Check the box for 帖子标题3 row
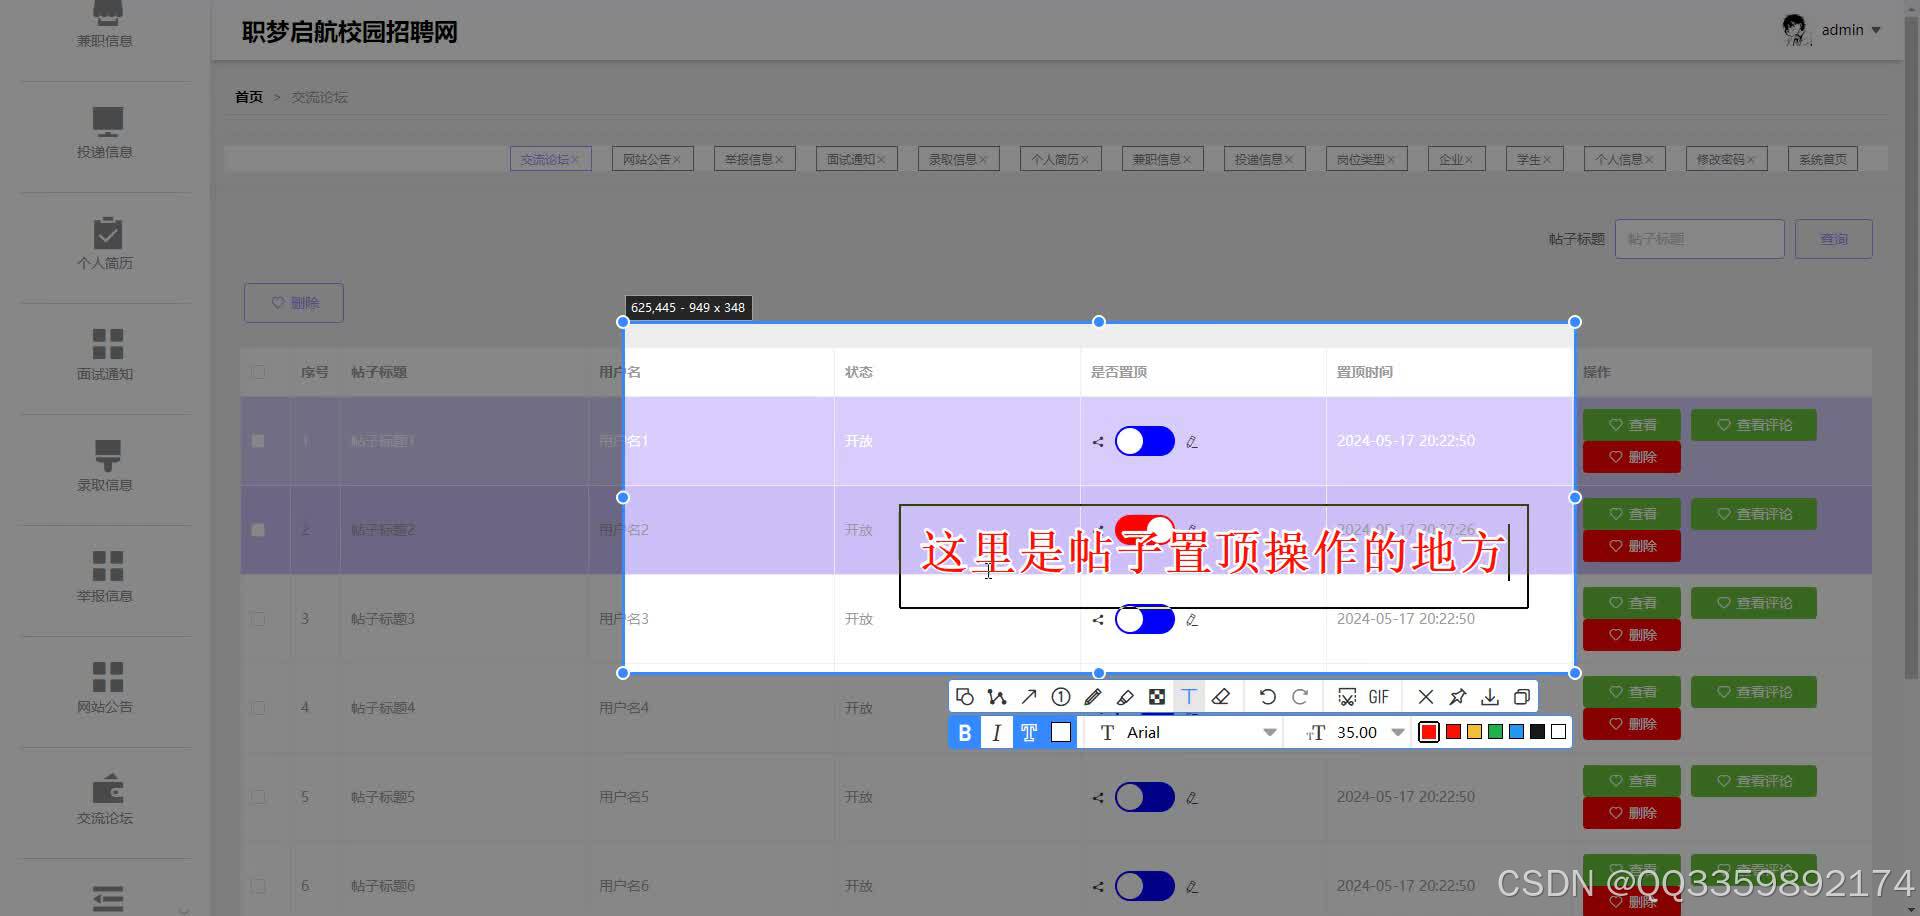Screen dimensions: 1920x916 [x=258, y=619]
